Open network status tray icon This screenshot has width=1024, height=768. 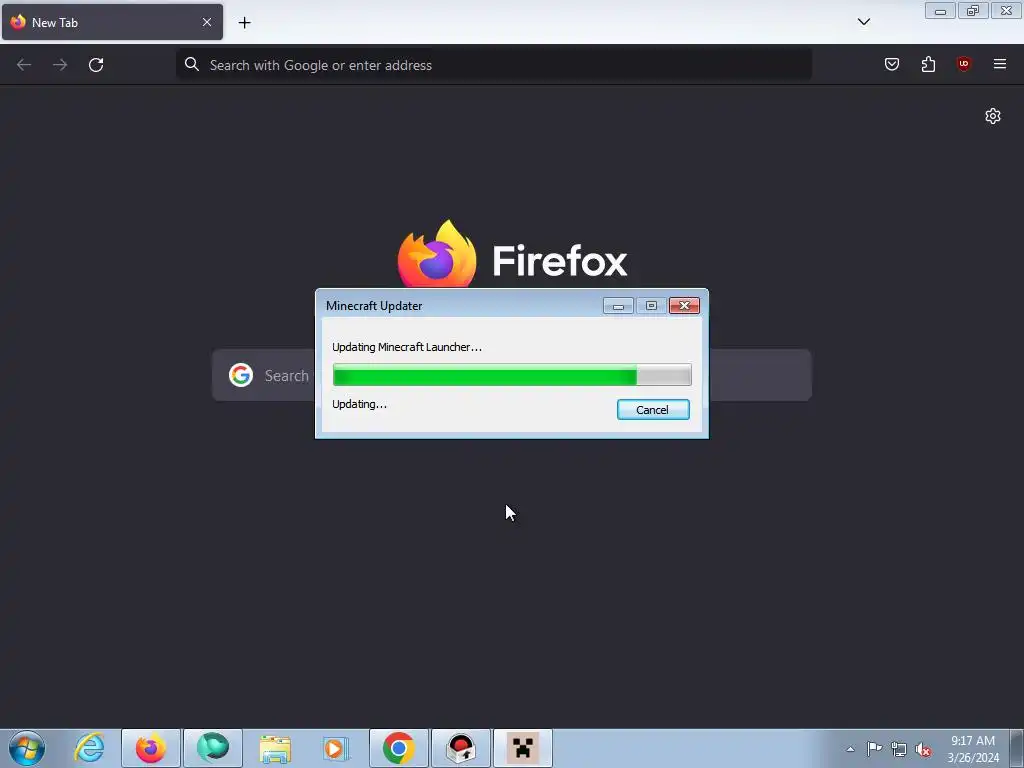899,749
